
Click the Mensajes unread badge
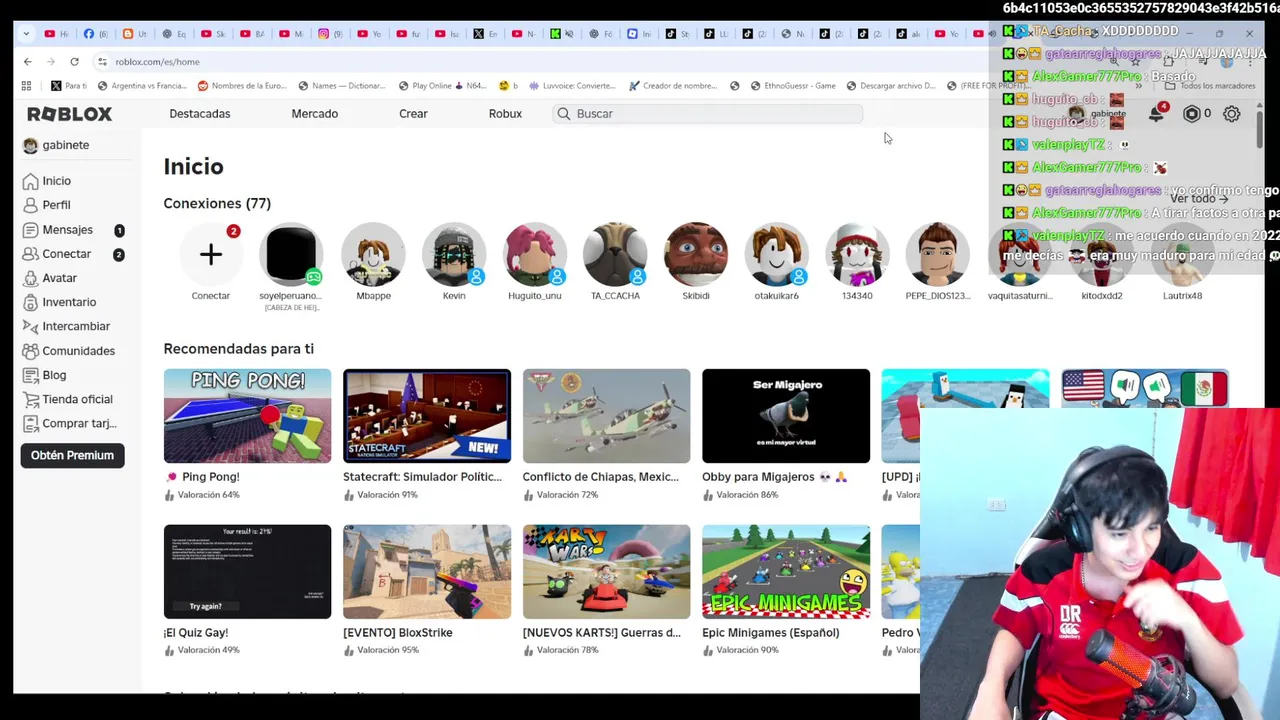click(x=119, y=231)
